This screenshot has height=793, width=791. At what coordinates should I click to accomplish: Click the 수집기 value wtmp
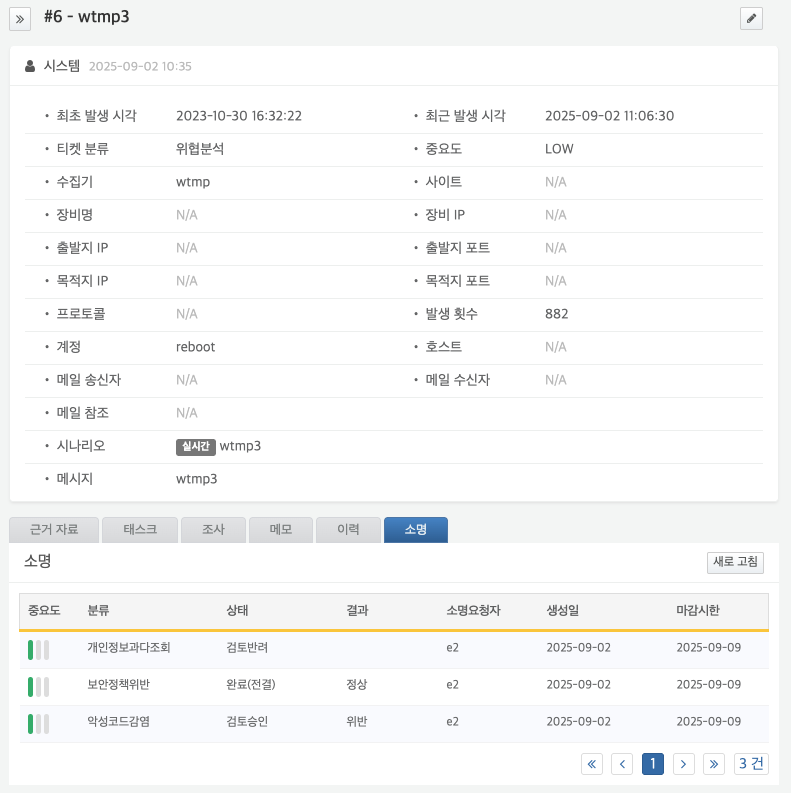coord(193,182)
